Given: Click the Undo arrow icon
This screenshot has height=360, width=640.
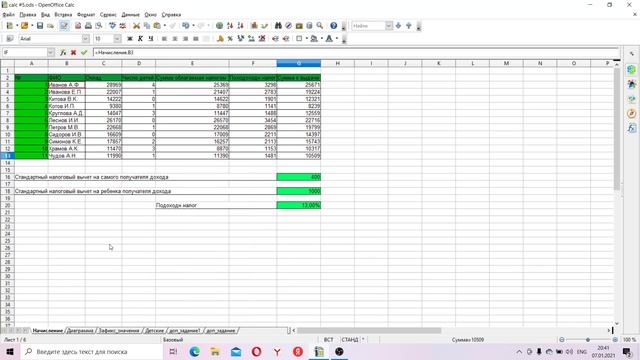Looking at the screenshot, I should click(x=186, y=26).
